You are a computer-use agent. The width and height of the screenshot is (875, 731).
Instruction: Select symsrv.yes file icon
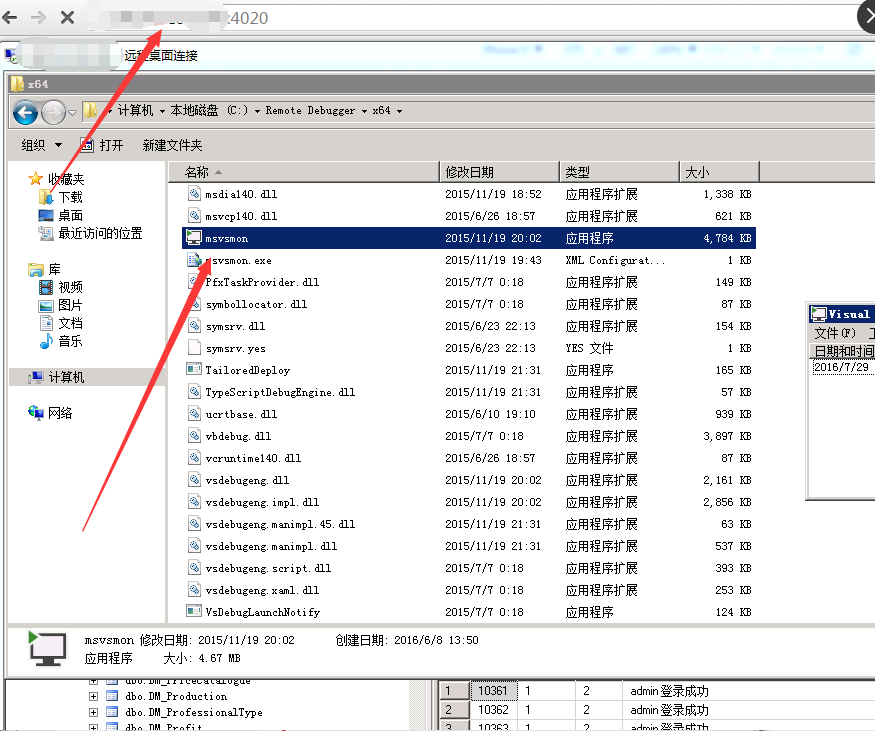[x=194, y=348]
